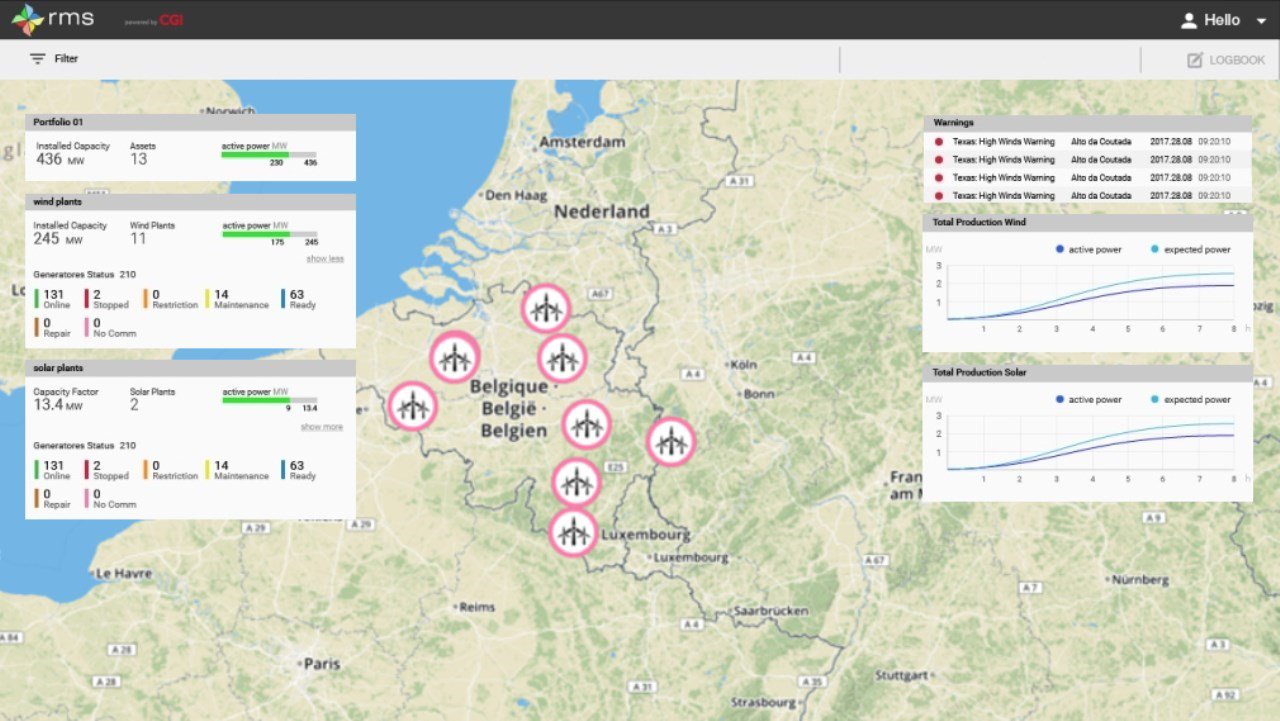
Task: Click the CGI logo in top bar
Action: coord(170,20)
